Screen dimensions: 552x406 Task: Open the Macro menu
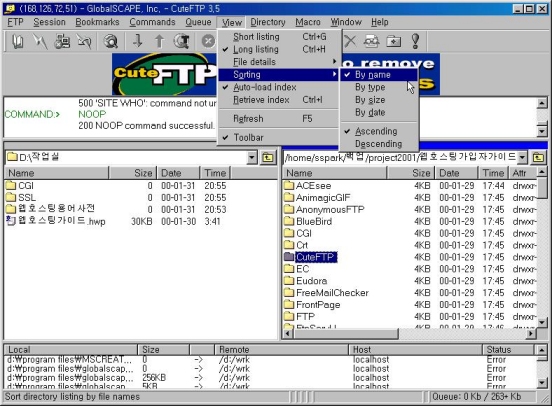308,22
